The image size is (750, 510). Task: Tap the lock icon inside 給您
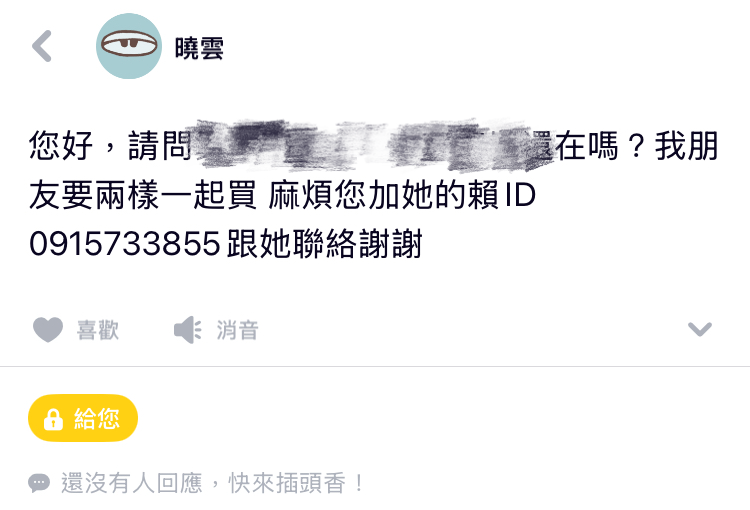coord(53,419)
